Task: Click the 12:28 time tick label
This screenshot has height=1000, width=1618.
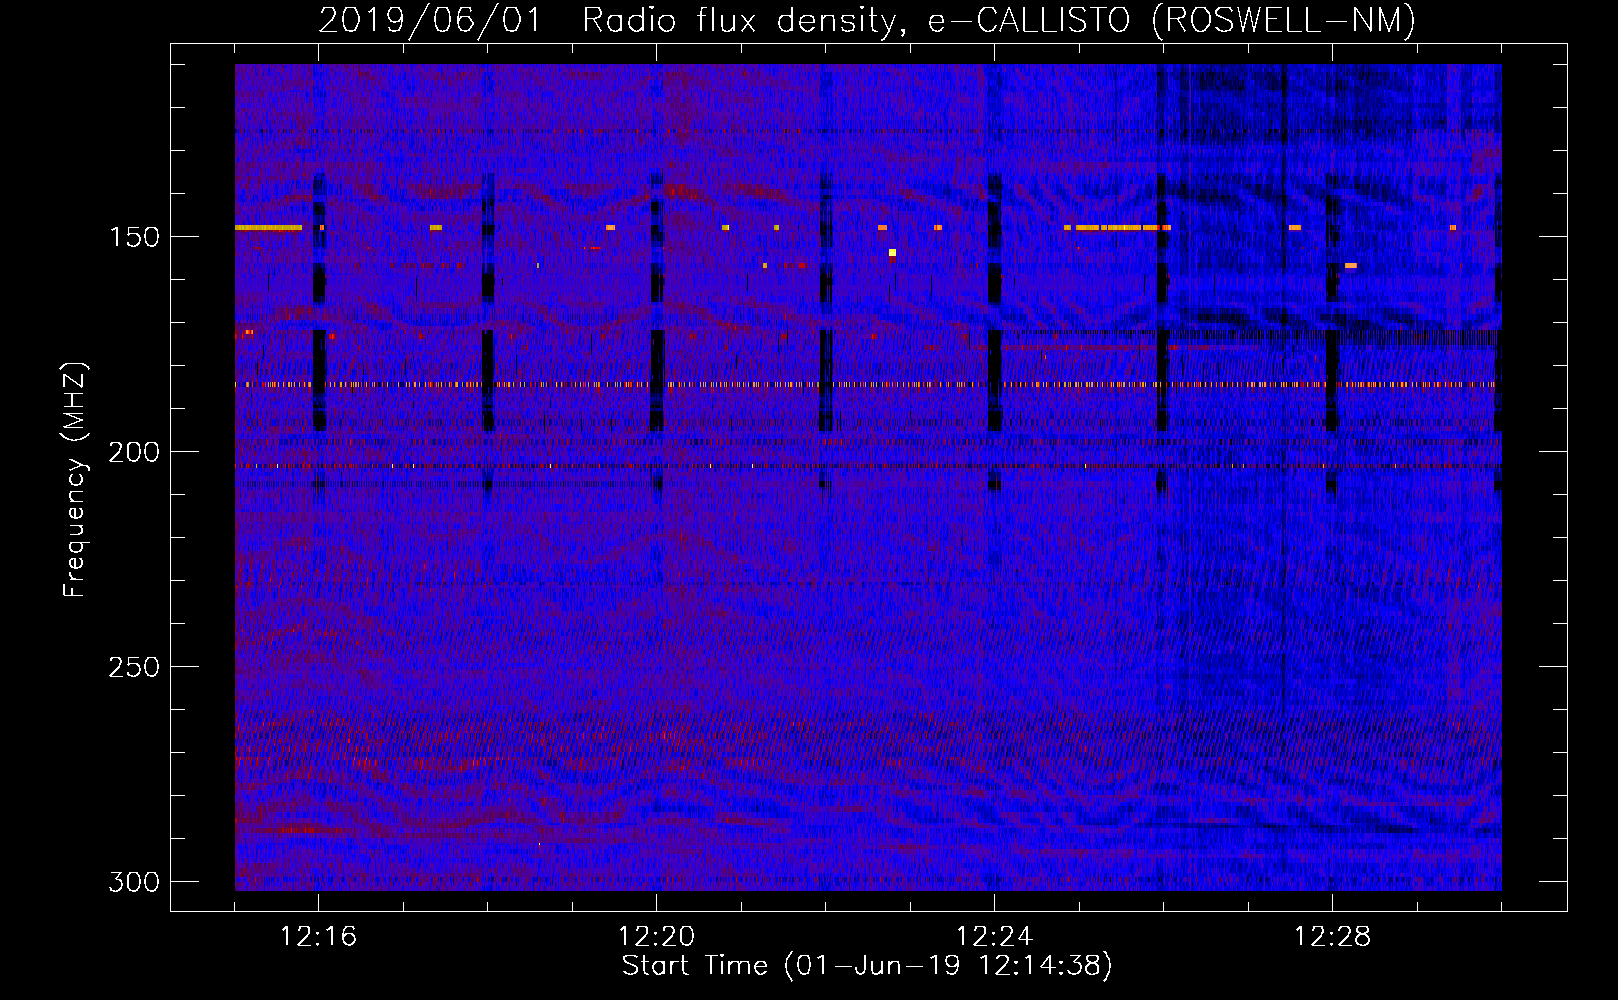Action: [1333, 937]
